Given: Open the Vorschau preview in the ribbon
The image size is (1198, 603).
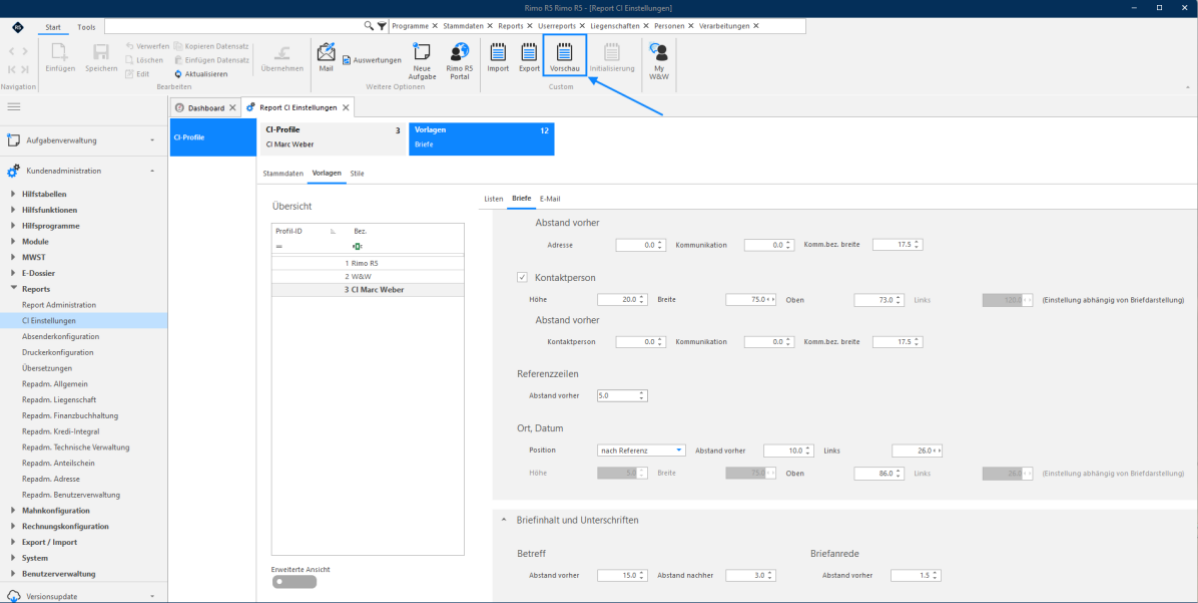Looking at the screenshot, I should [565, 56].
